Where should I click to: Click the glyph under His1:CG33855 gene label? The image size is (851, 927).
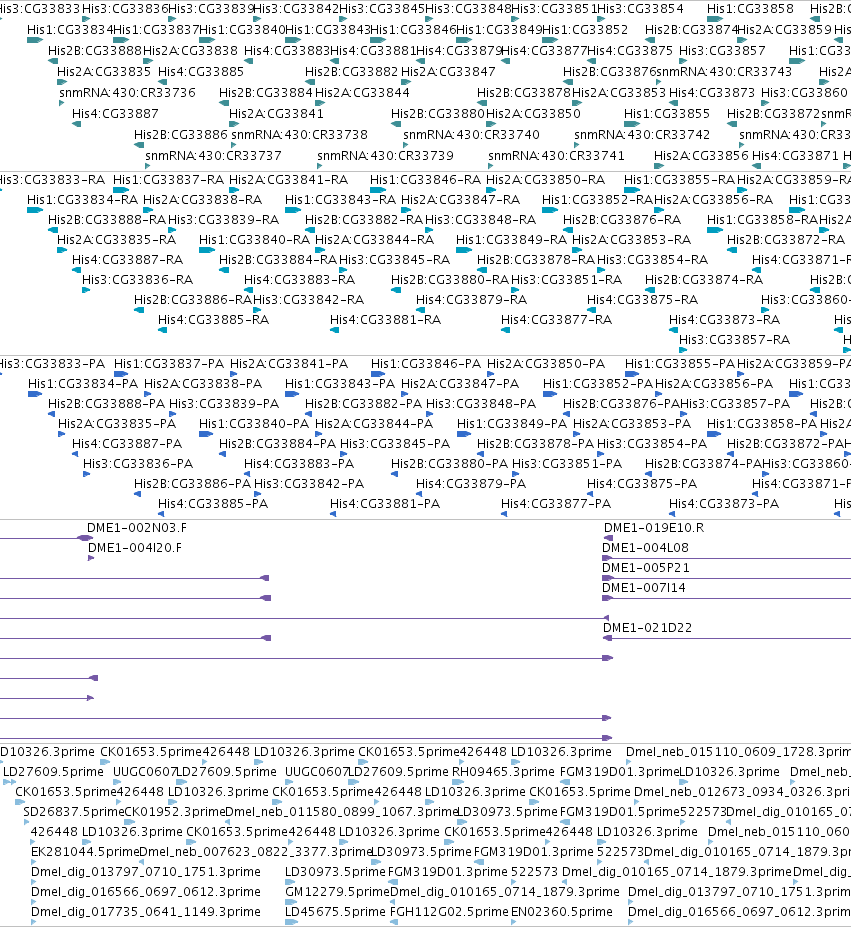(x=632, y=124)
